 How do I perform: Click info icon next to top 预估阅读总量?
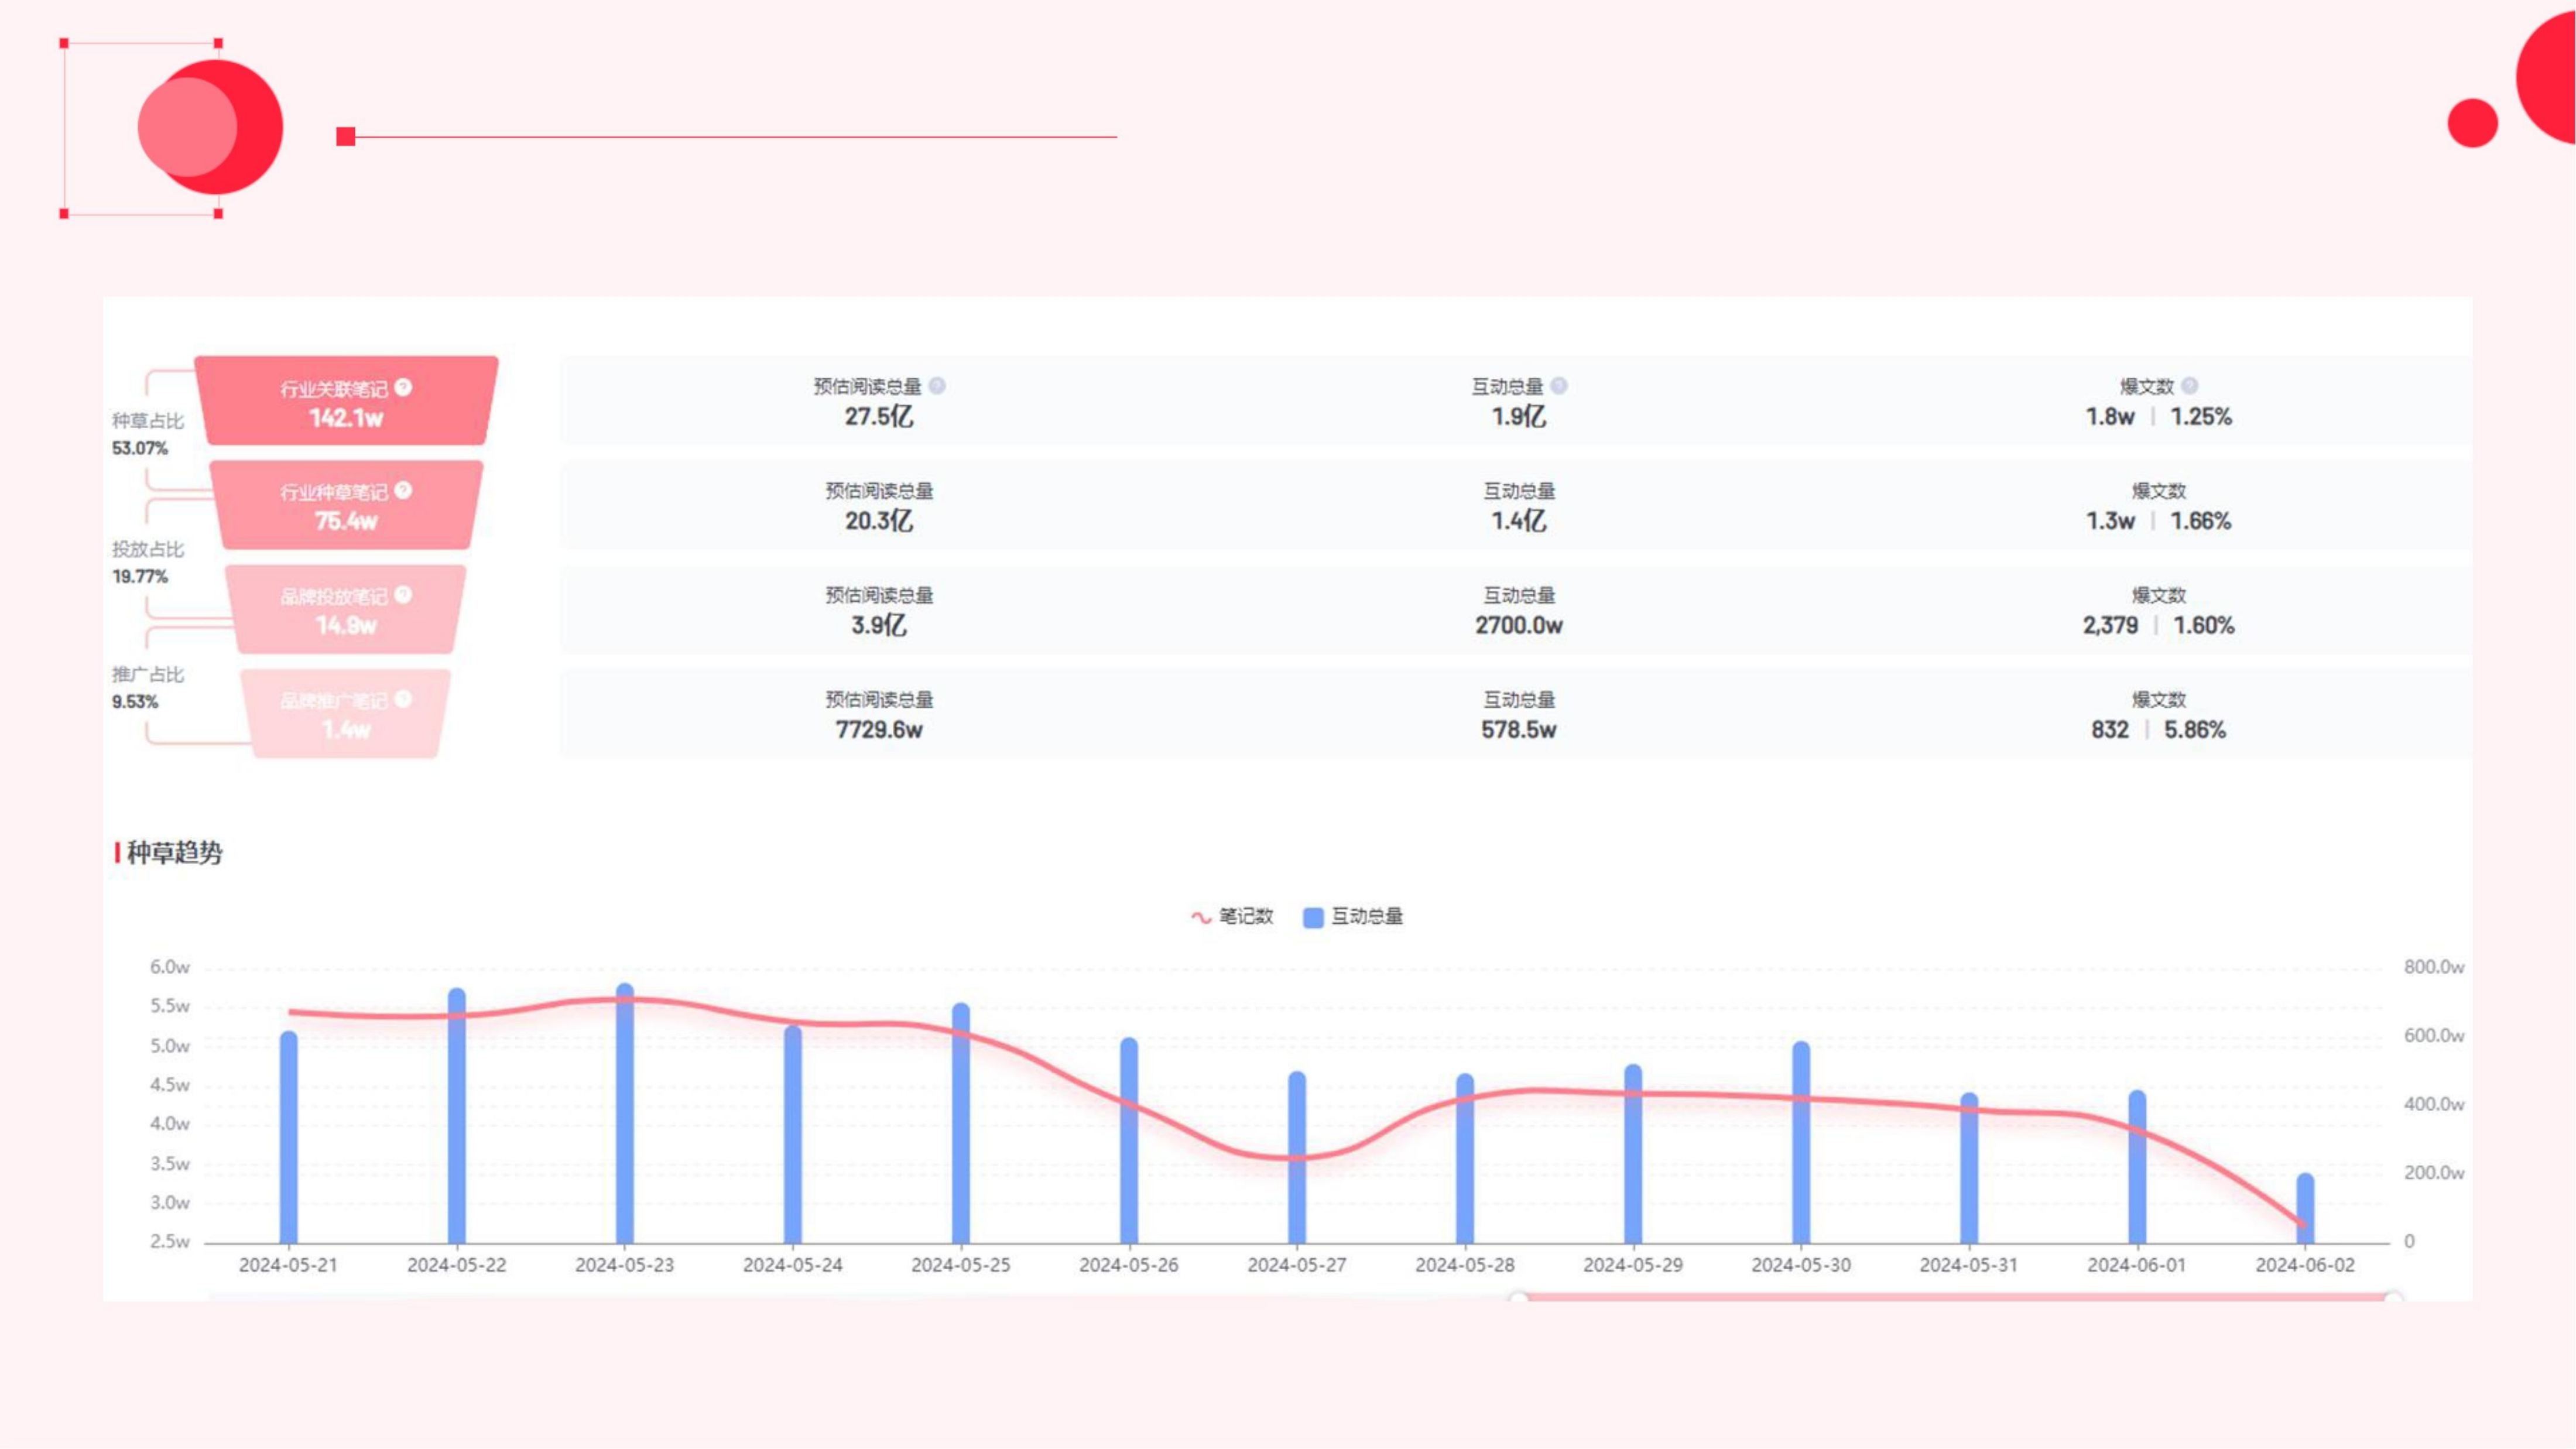[x=937, y=386]
